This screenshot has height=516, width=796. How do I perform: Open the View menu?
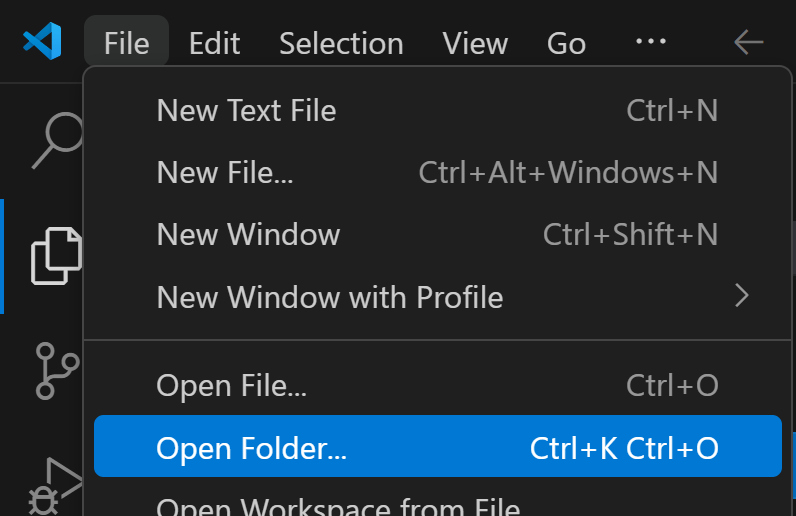(x=475, y=43)
